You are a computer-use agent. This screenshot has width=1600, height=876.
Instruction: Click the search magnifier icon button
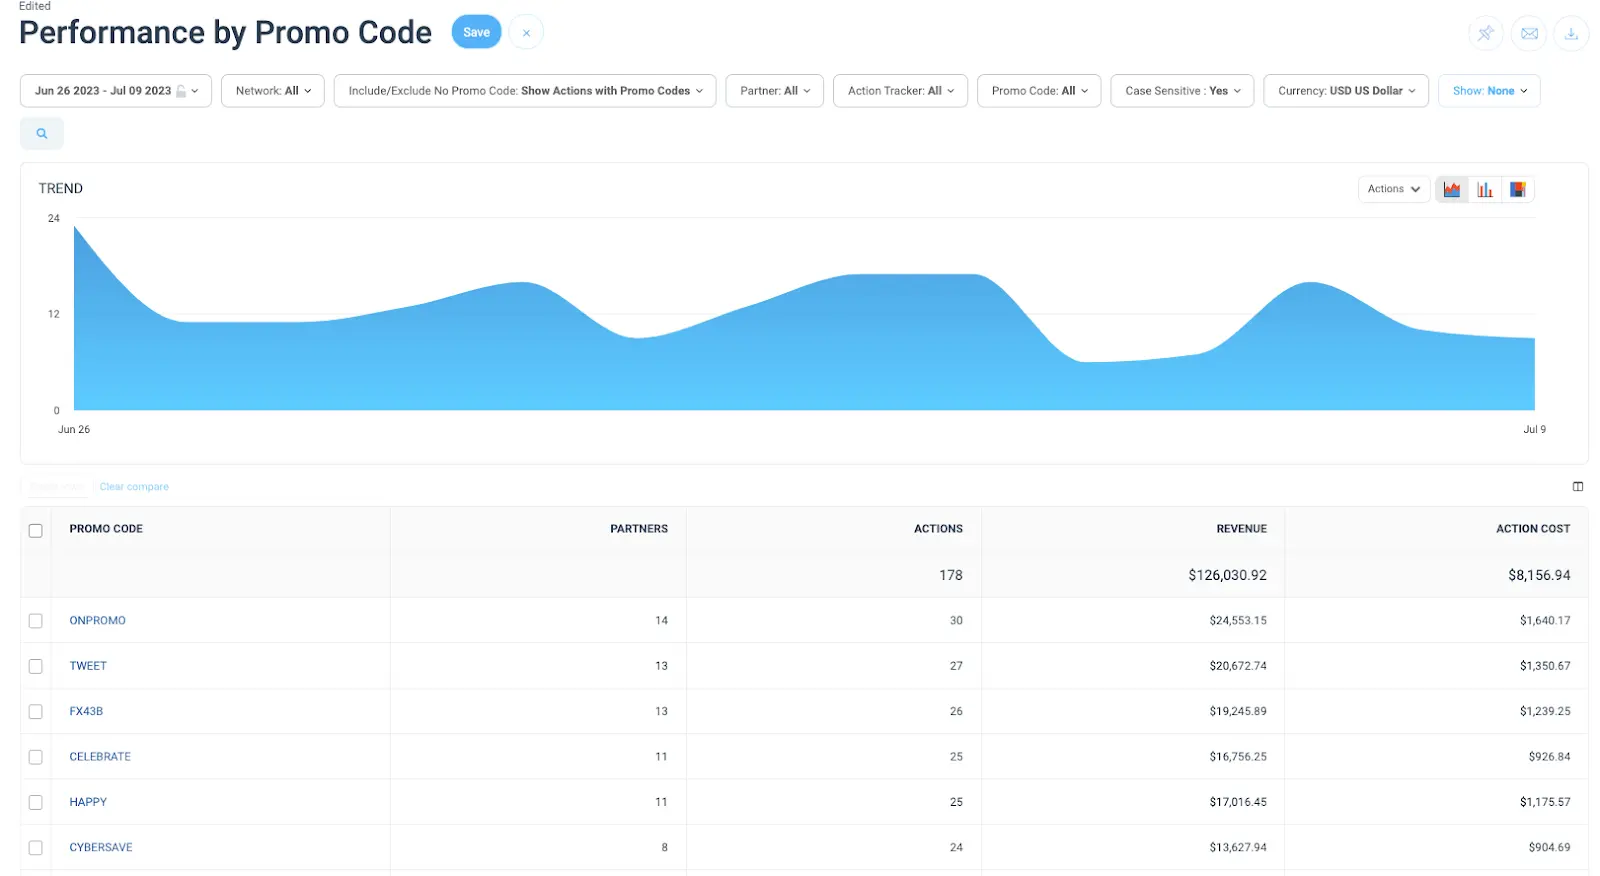[42, 133]
